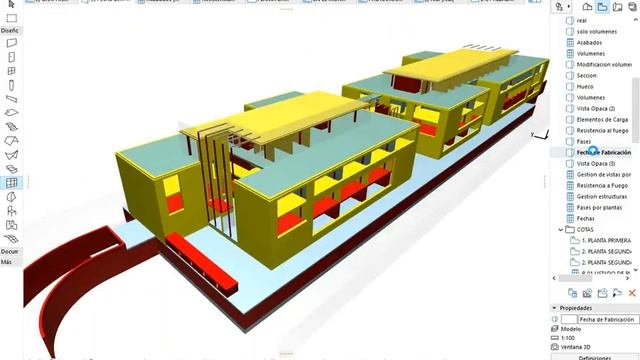Select the Mesh tool
640x360 pixels.
11,239
